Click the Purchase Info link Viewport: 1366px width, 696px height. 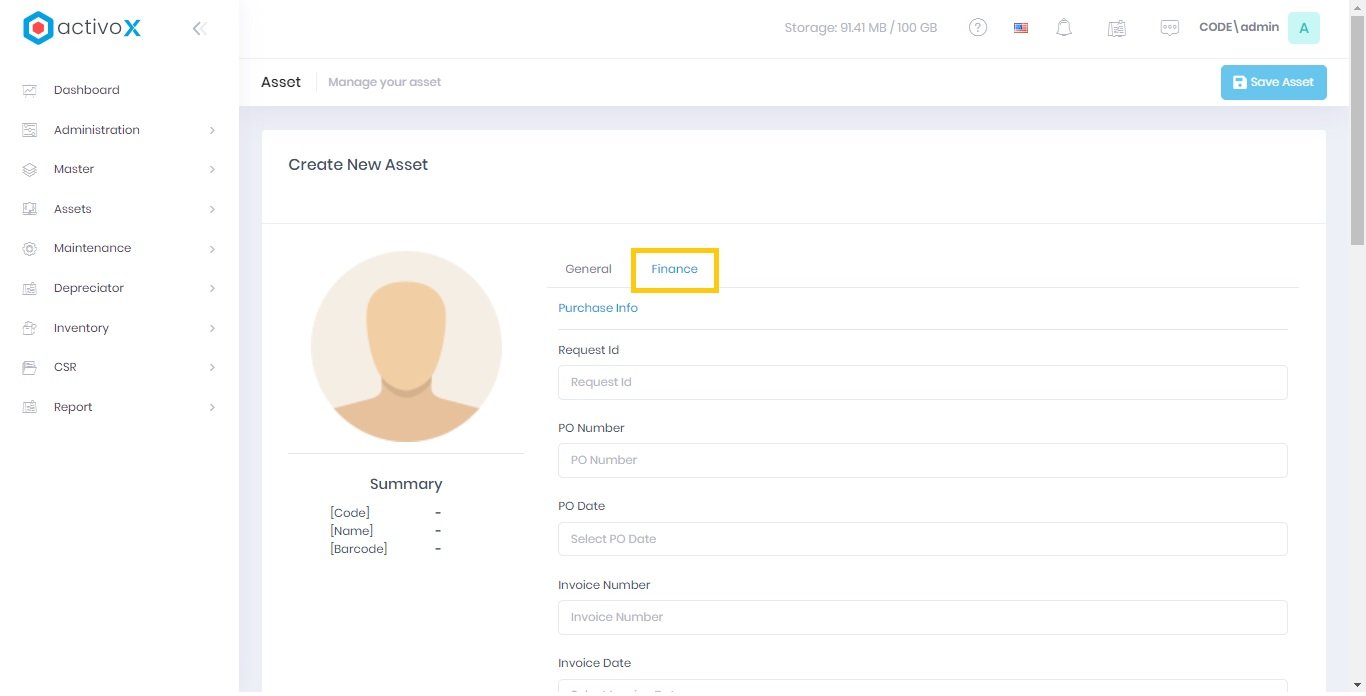tap(598, 308)
